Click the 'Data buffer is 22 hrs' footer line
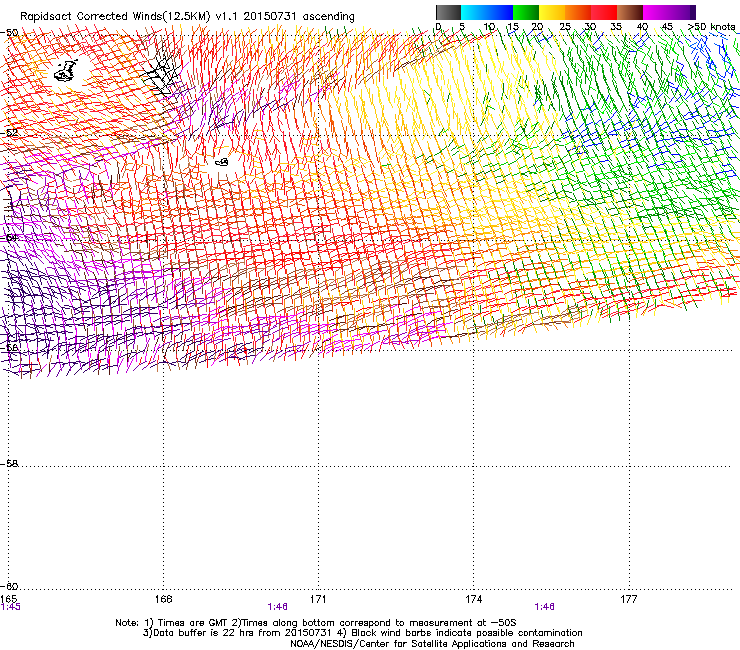 click(362, 633)
